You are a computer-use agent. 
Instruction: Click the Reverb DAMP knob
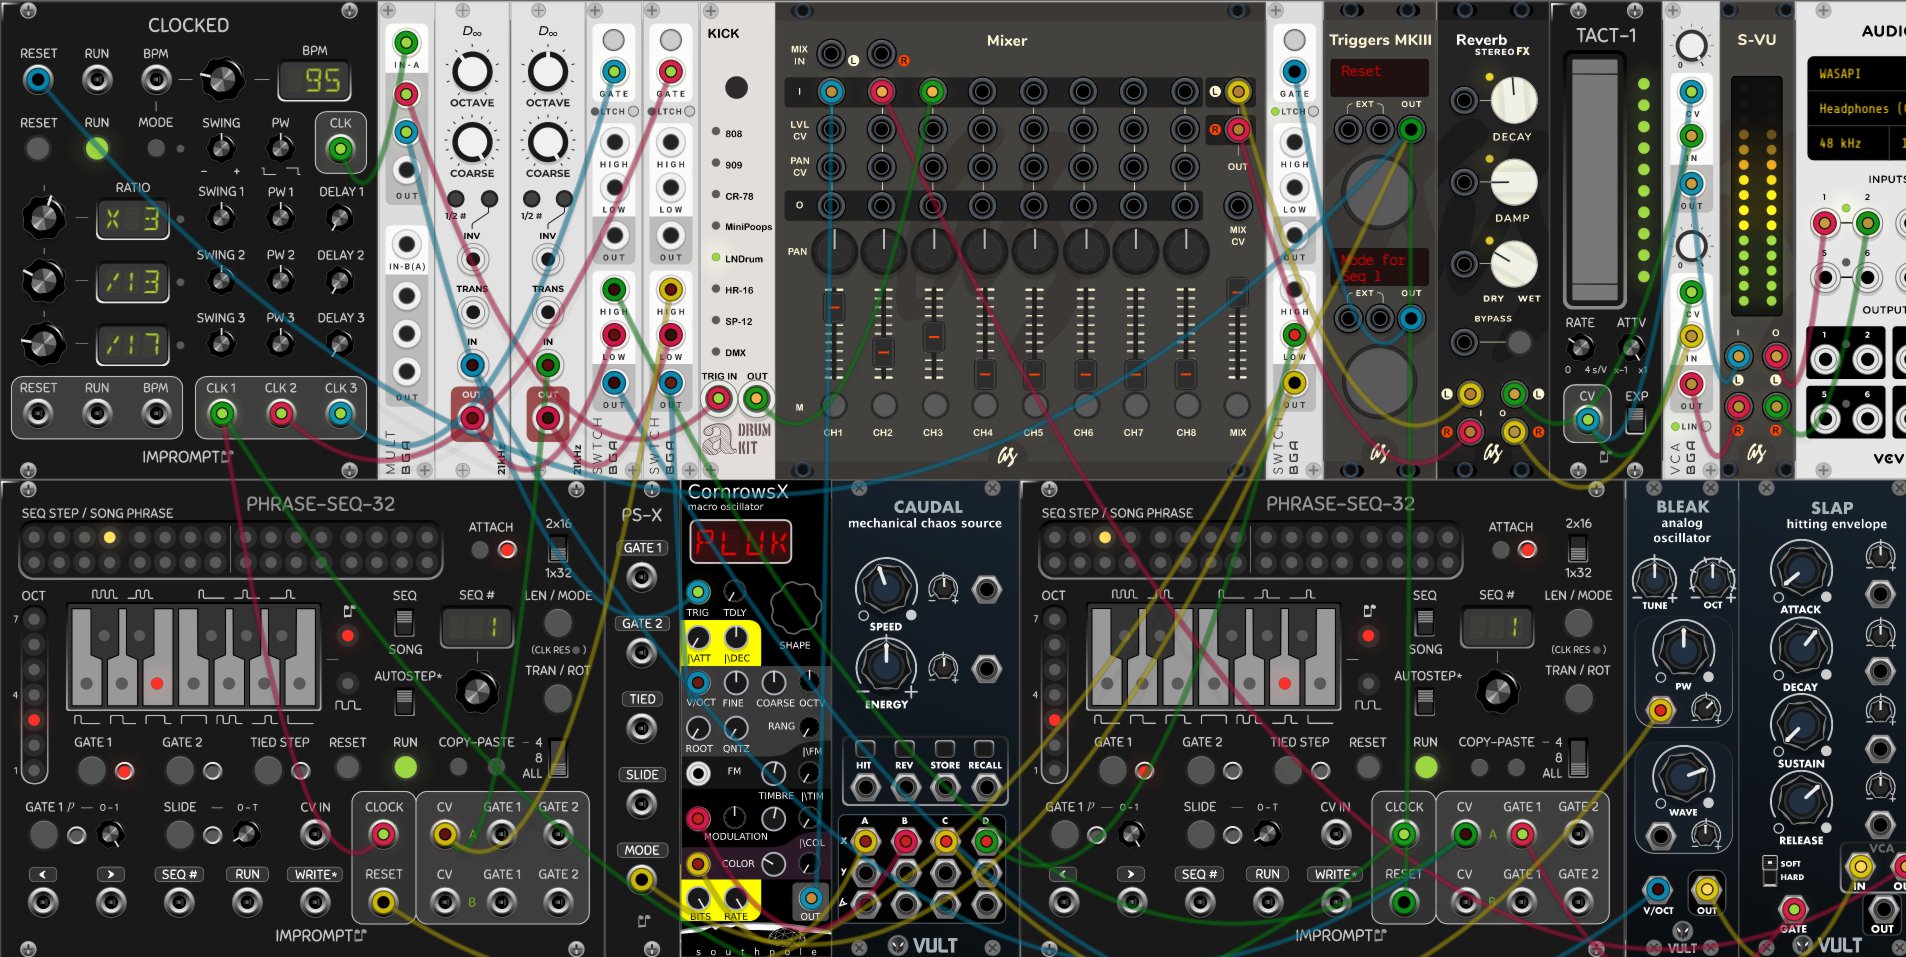pyautogui.click(x=1514, y=182)
